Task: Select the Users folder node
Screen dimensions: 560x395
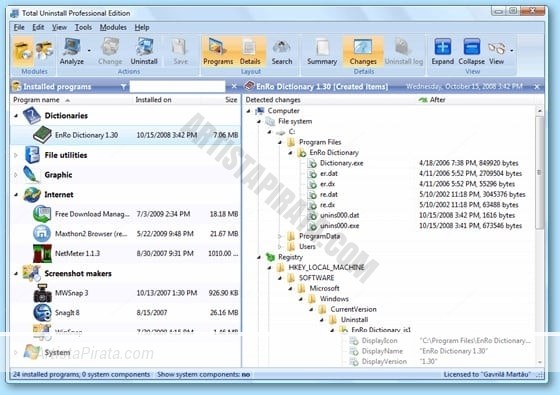Action: click(x=307, y=246)
